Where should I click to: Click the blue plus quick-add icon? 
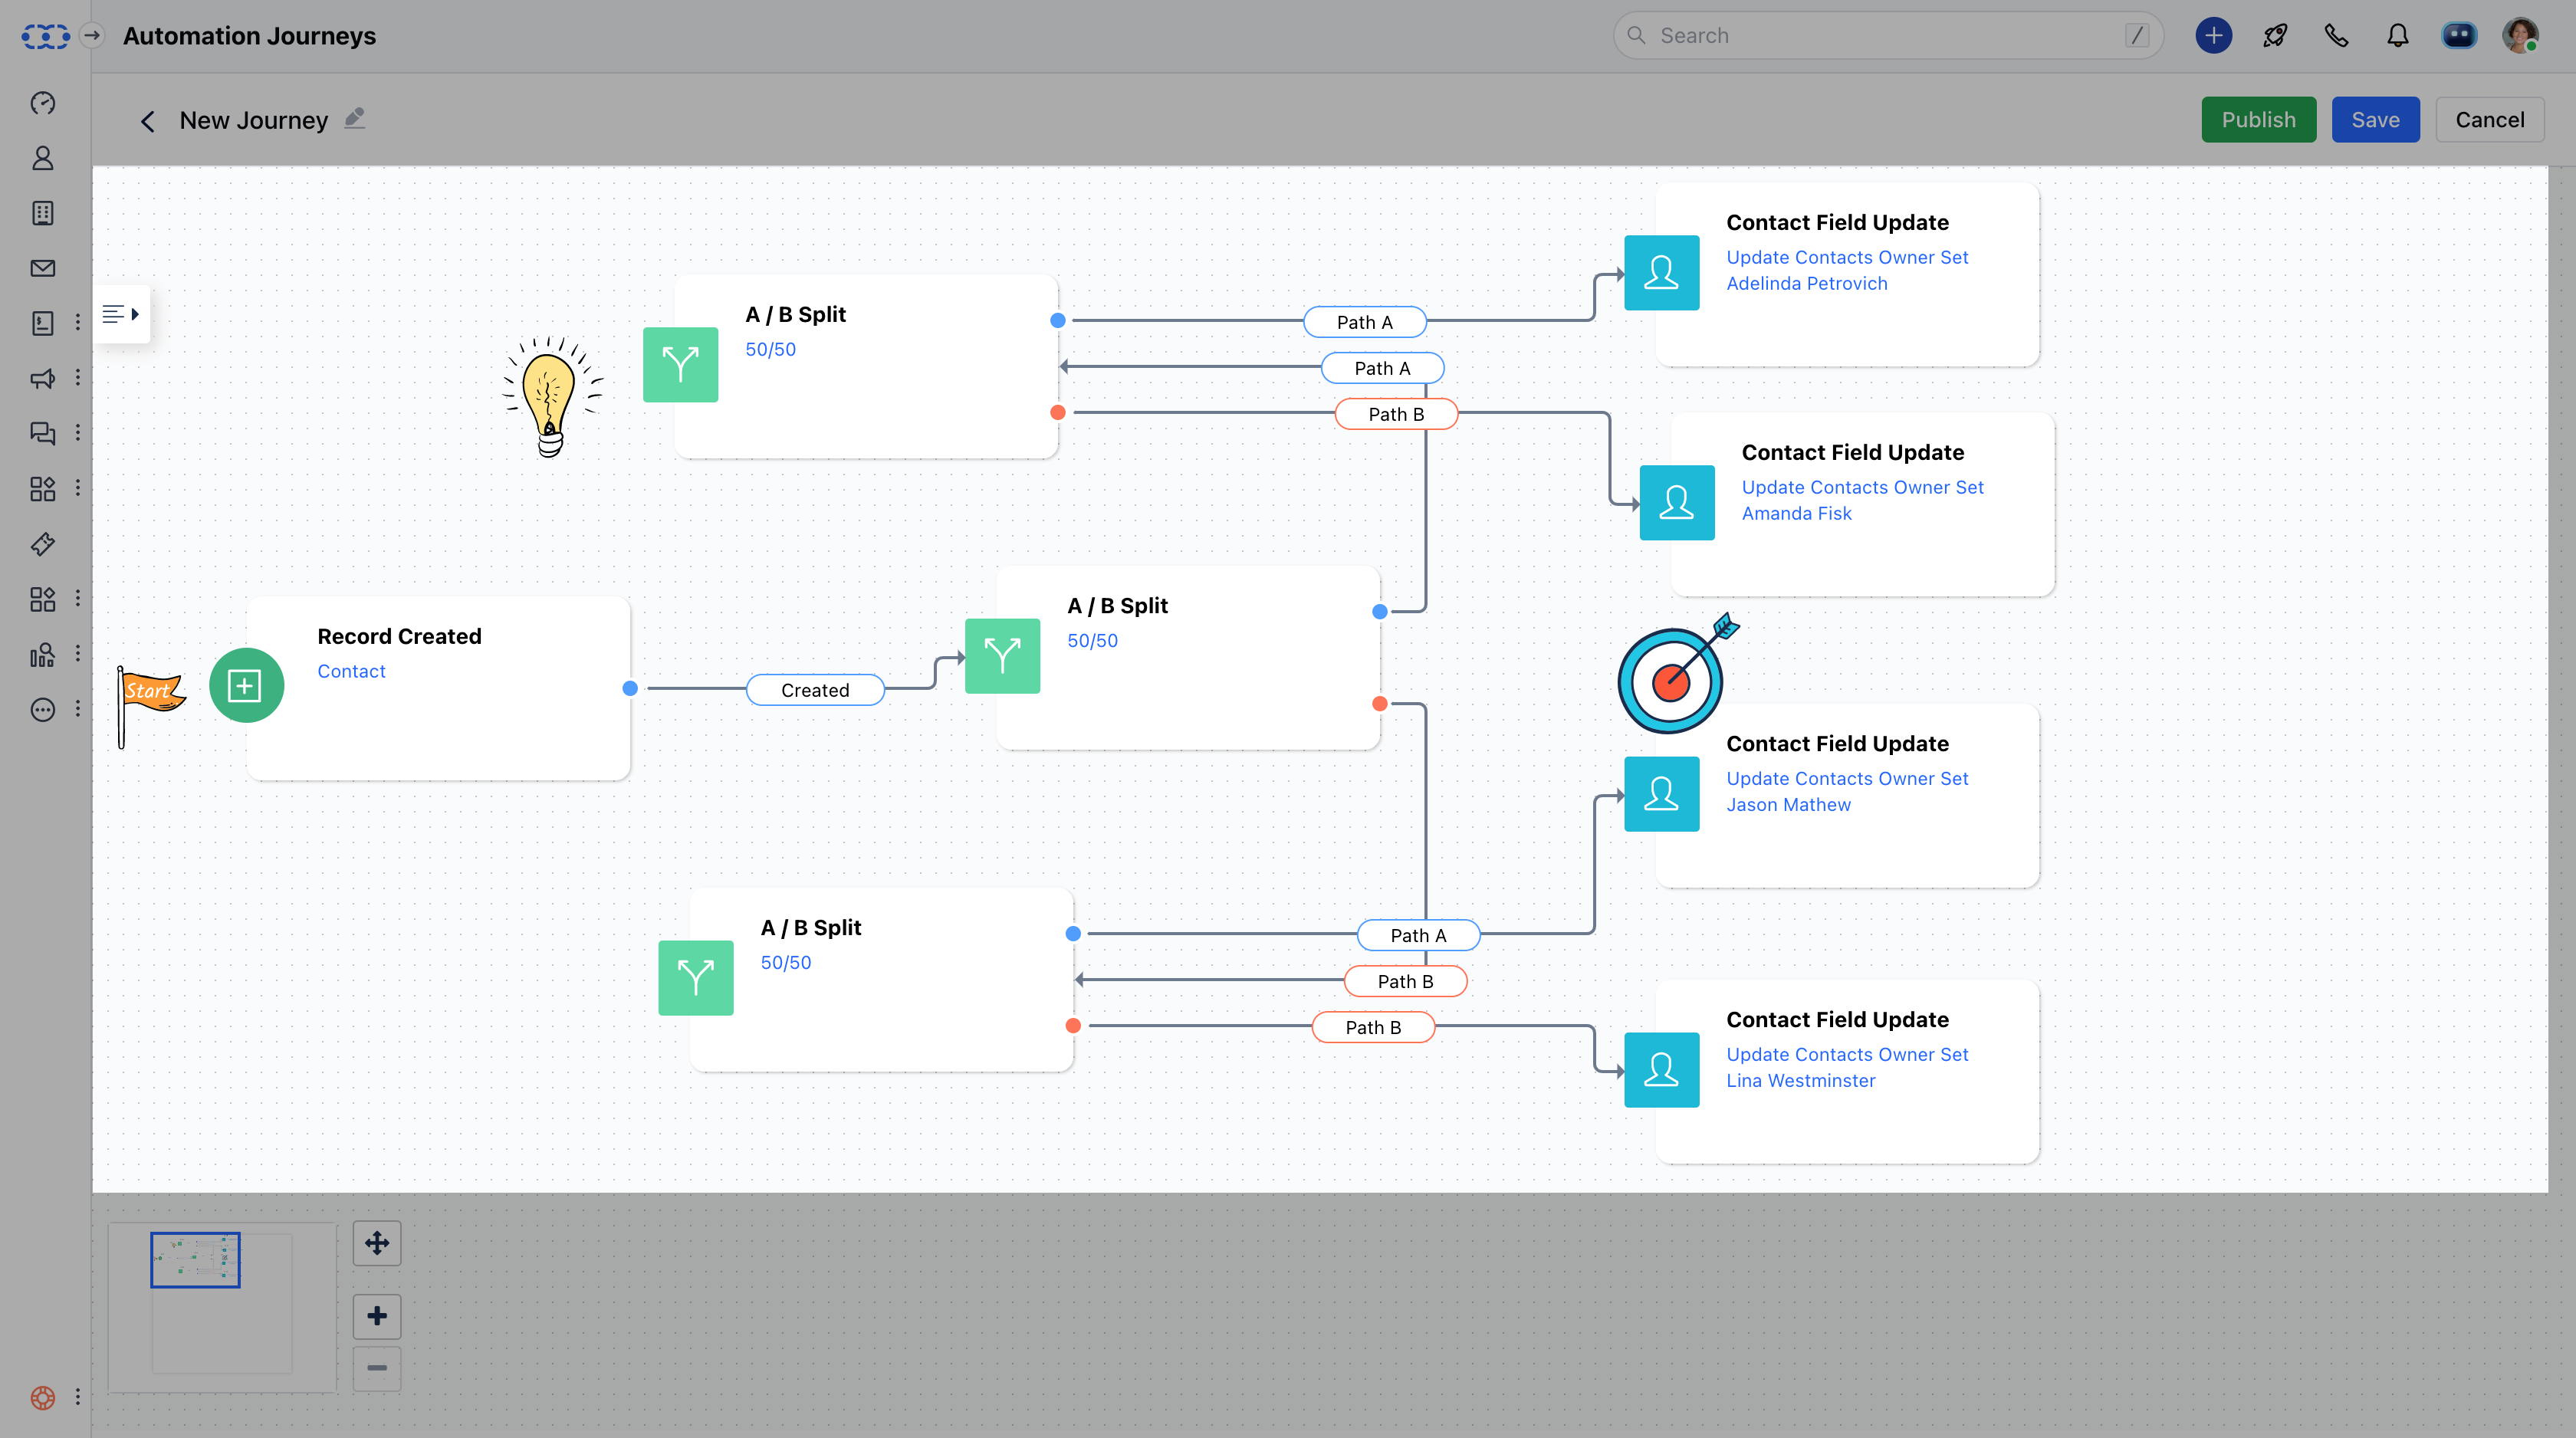[x=2213, y=36]
